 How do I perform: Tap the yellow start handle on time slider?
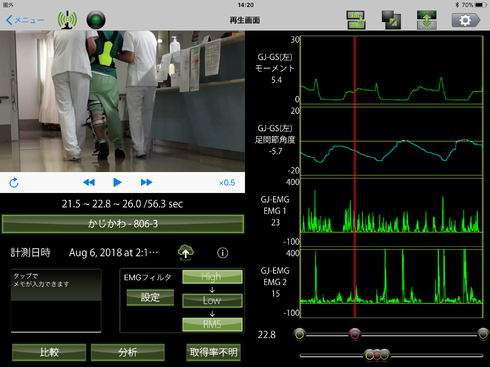point(300,334)
